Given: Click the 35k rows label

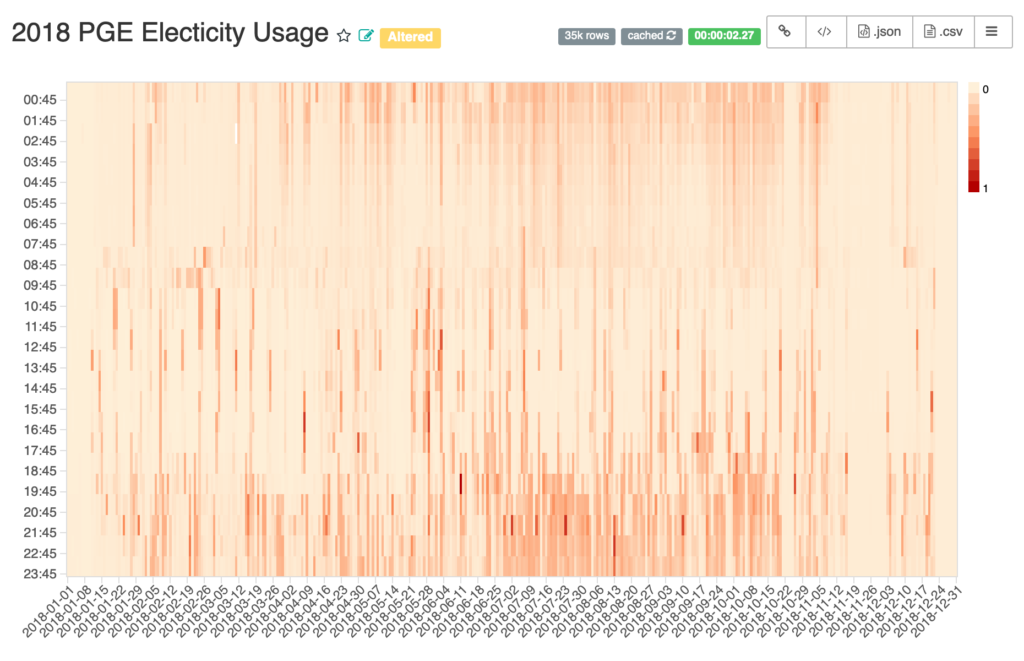Looking at the screenshot, I should 587,36.
